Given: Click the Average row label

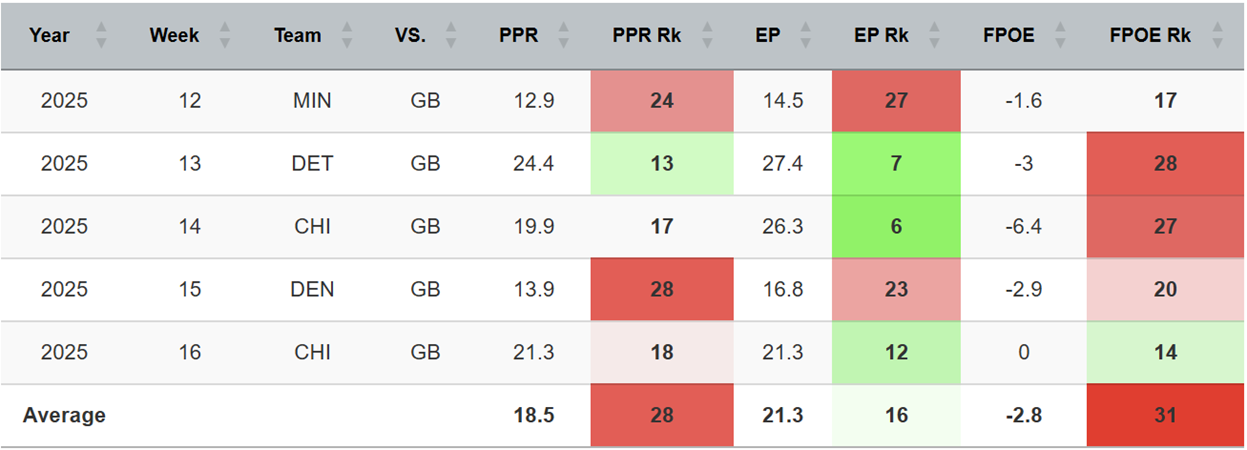Looking at the screenshot, I should (64, 415).
